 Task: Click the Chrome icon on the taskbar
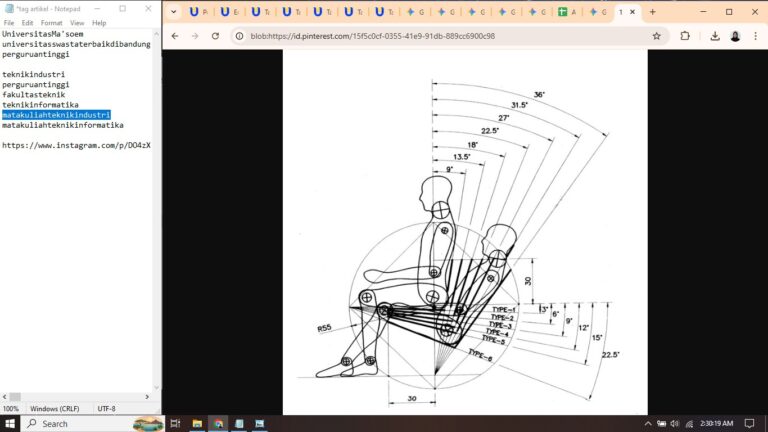click(218, 424)
